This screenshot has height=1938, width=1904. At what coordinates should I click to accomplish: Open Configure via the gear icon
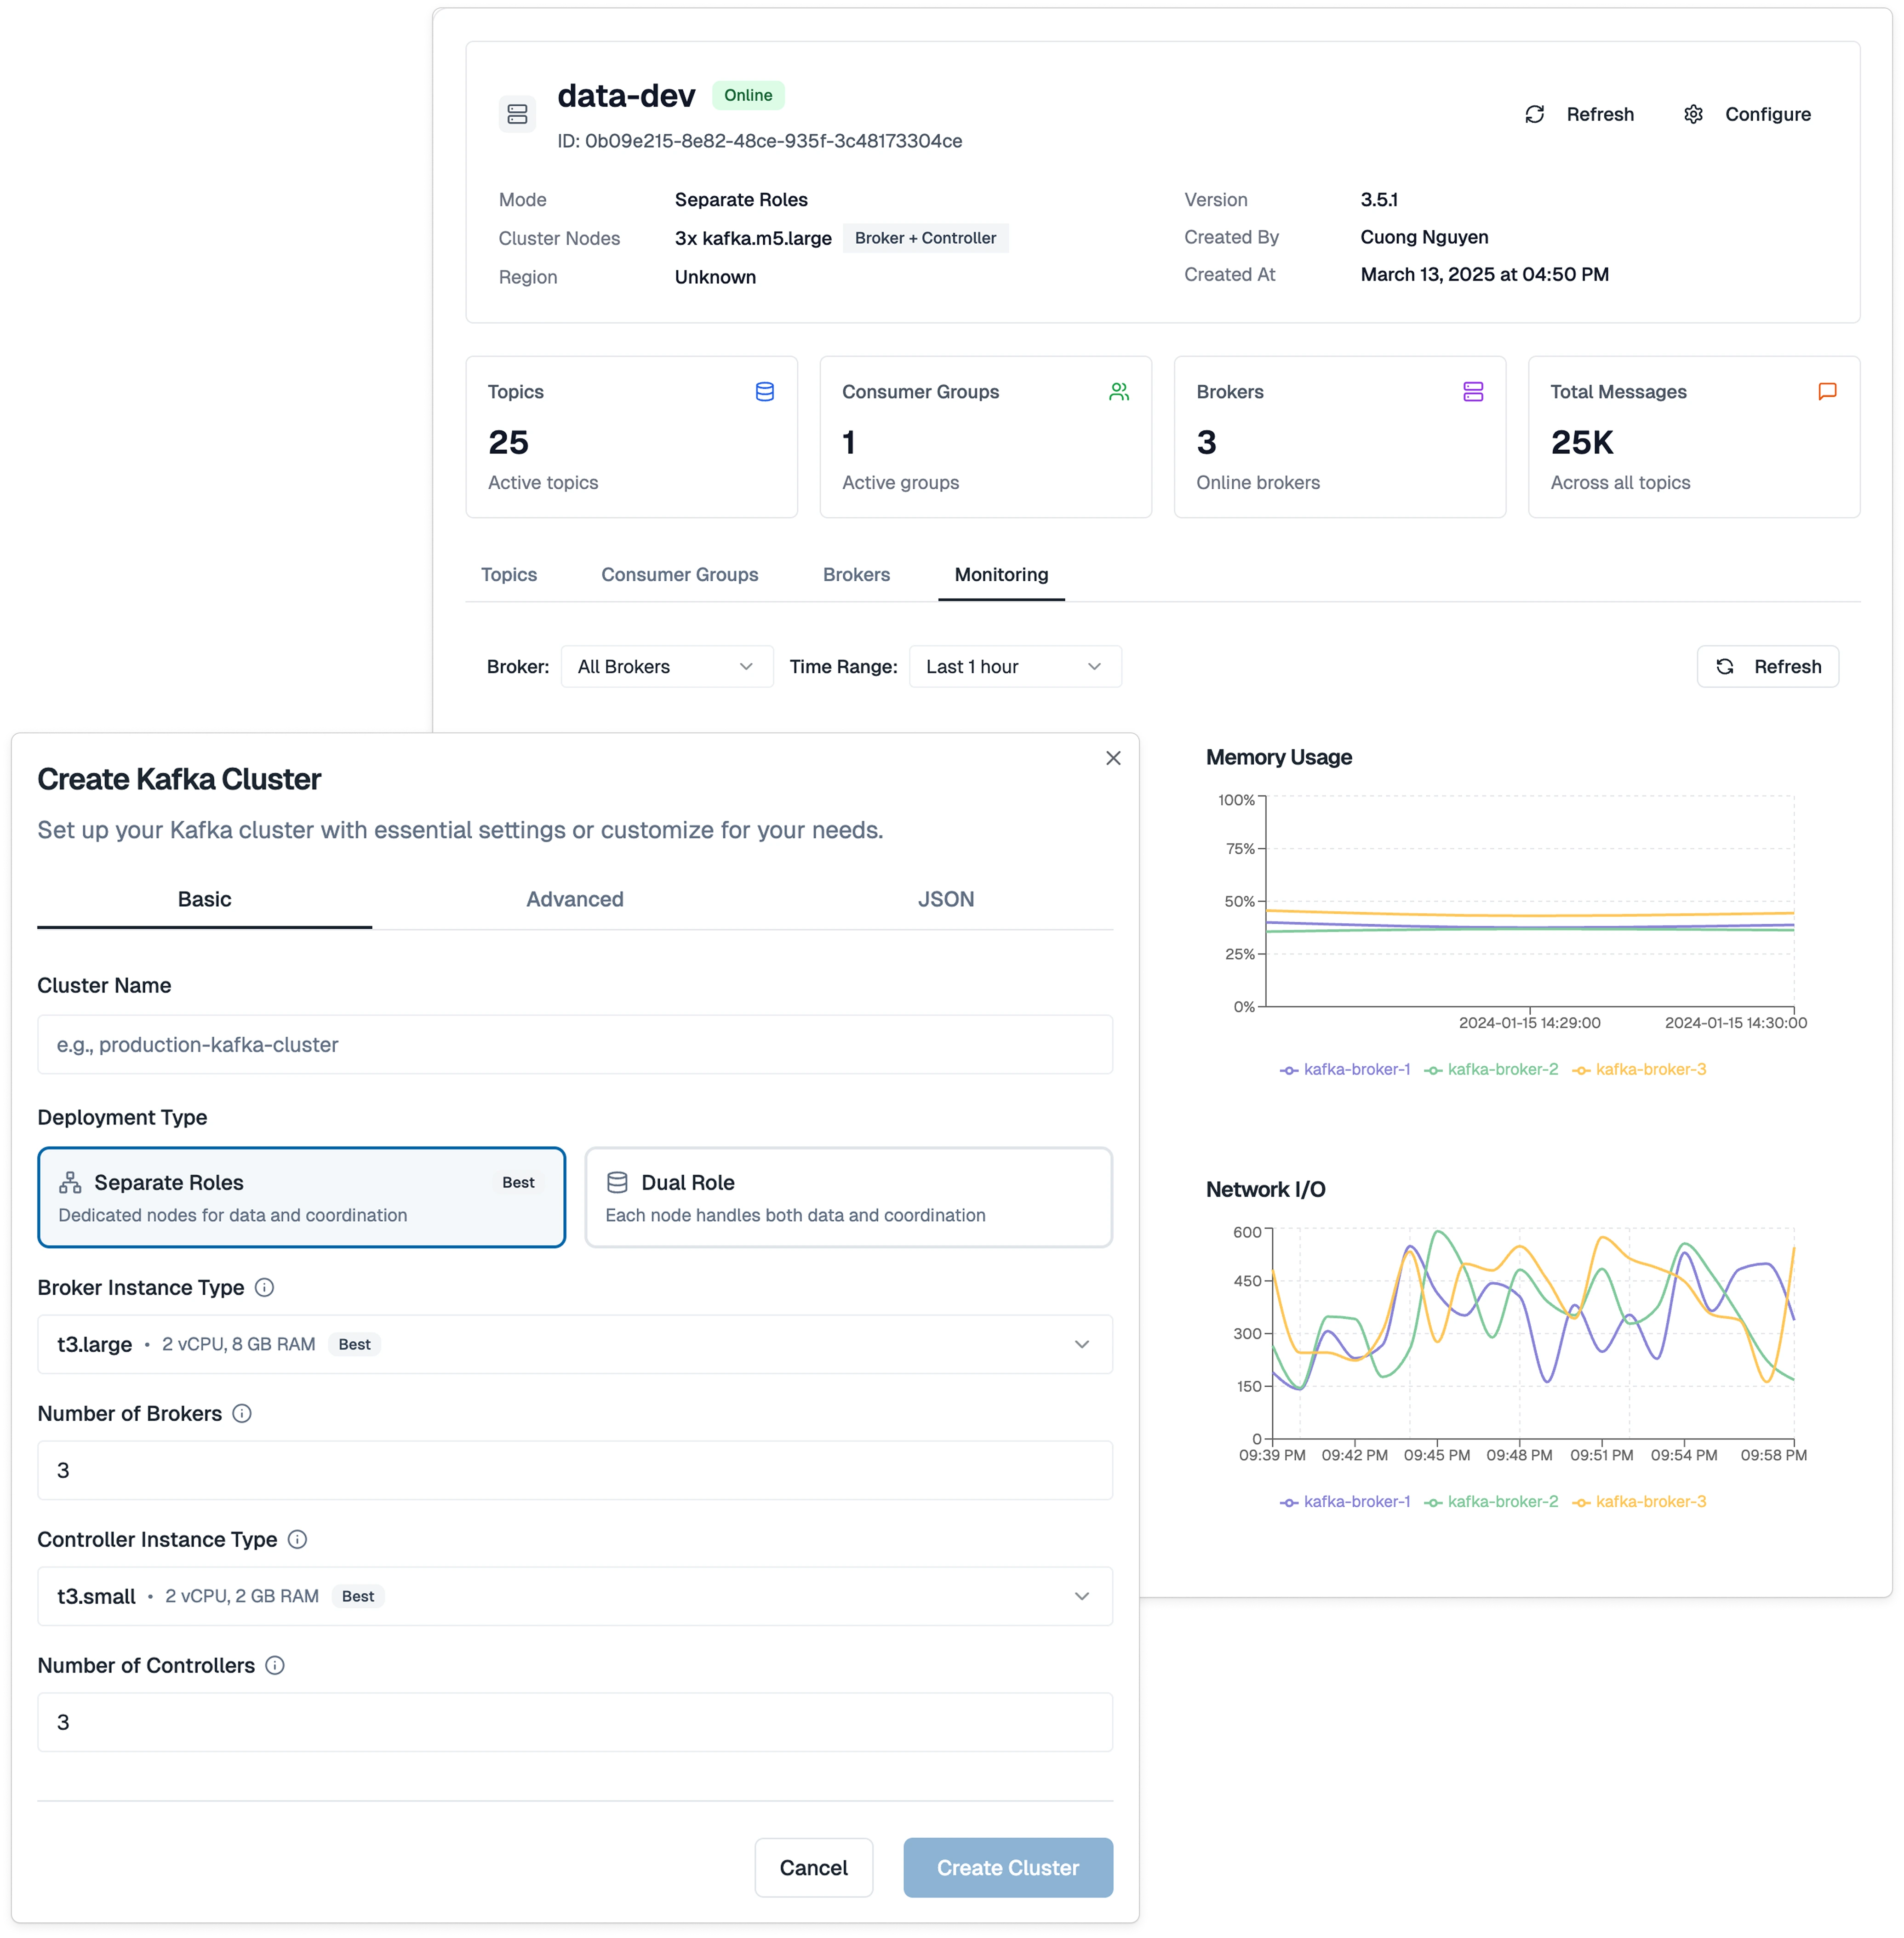[x=1694, y=114]
